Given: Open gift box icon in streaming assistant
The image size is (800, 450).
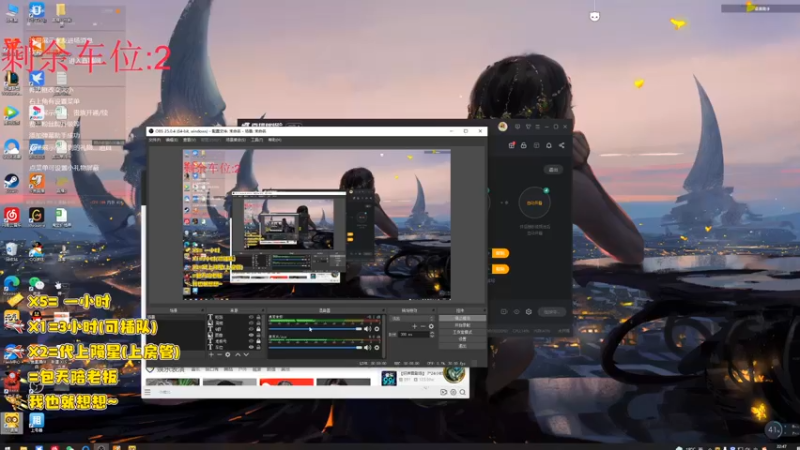Looking at the screenshot, I should [x=512, y=145].
